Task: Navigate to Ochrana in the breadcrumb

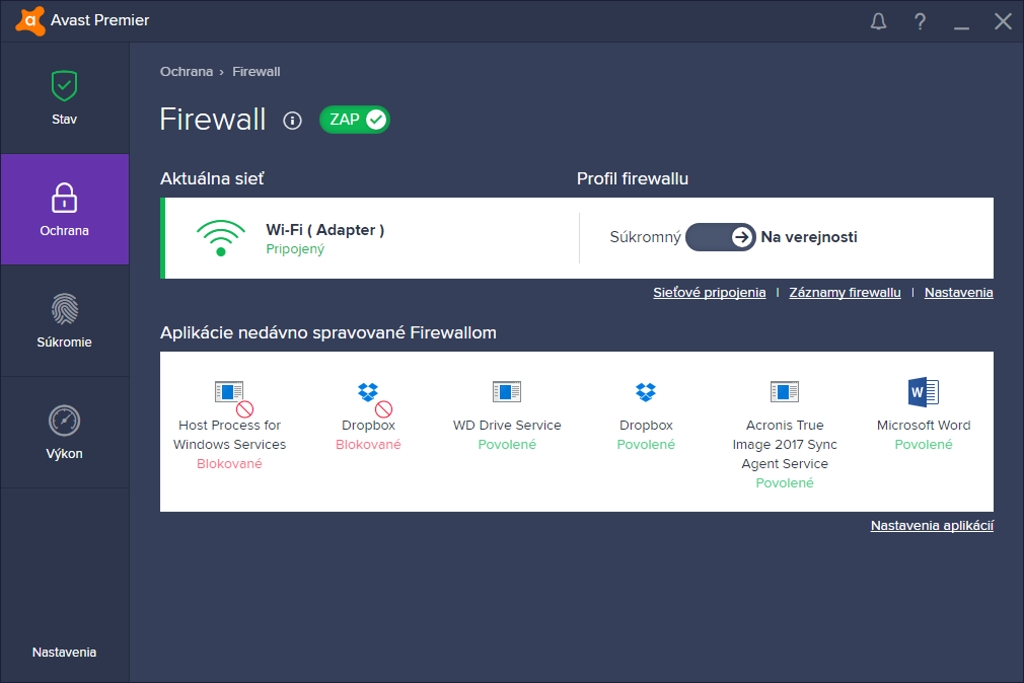Action: click(x=186, y=72)
